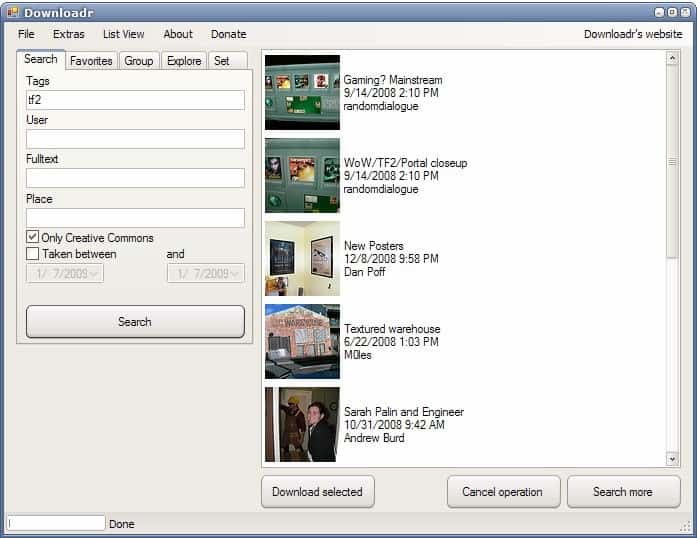Click the 'Sarah Palin and Engineer' title text
The image size is (697, 538).
pyautogui.click(x=404, y=412)
